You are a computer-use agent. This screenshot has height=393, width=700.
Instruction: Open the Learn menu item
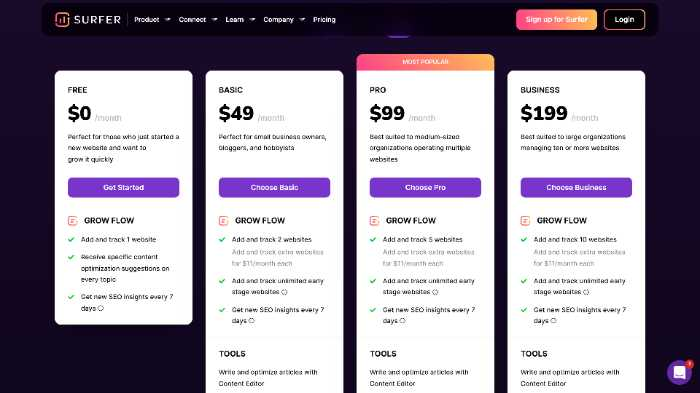240,20
